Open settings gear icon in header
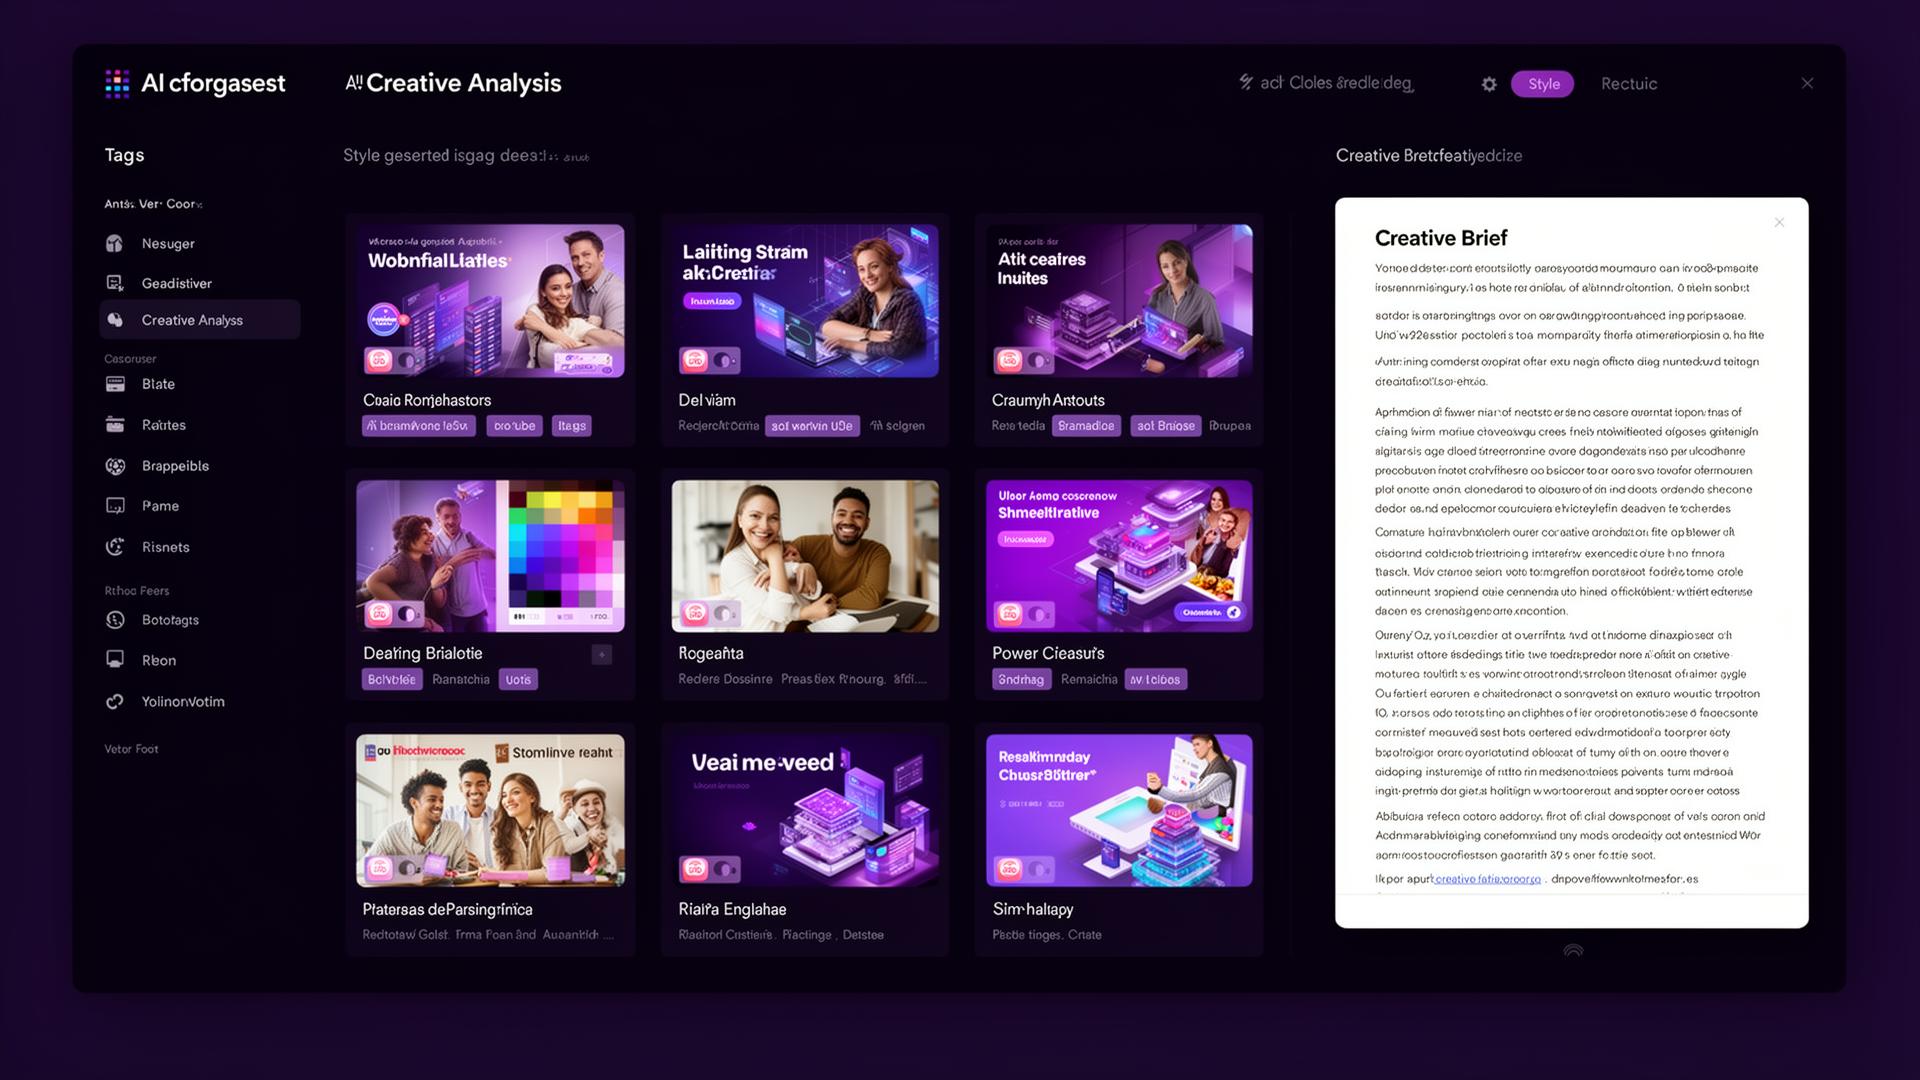 click(1489, 84)
